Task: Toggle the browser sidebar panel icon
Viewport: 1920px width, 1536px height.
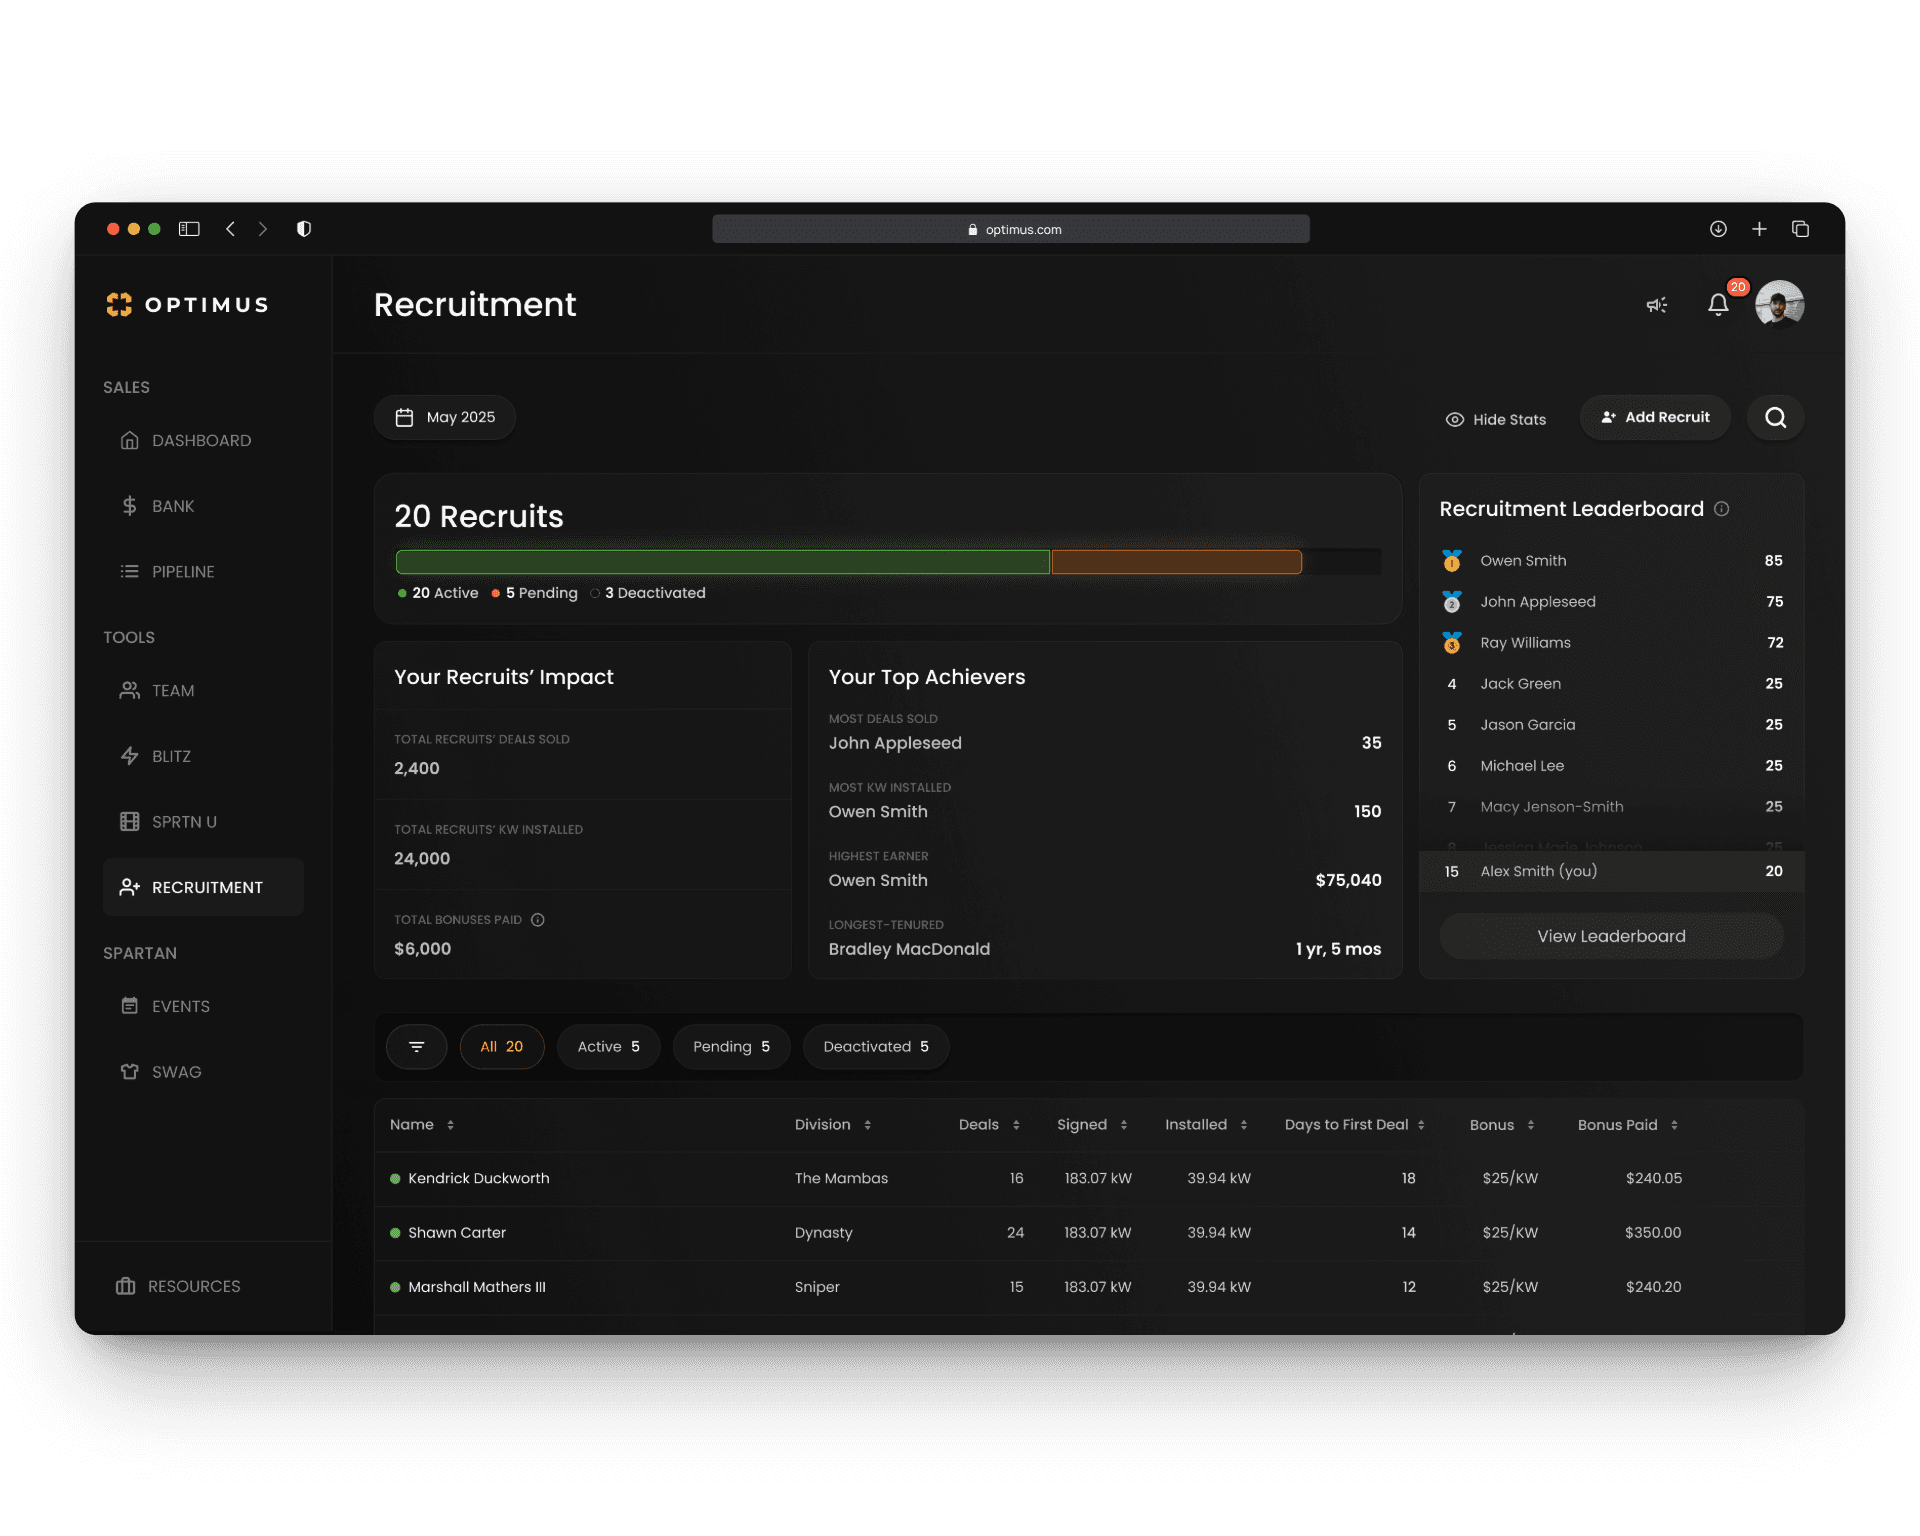Action: click(x=189, y=229)
